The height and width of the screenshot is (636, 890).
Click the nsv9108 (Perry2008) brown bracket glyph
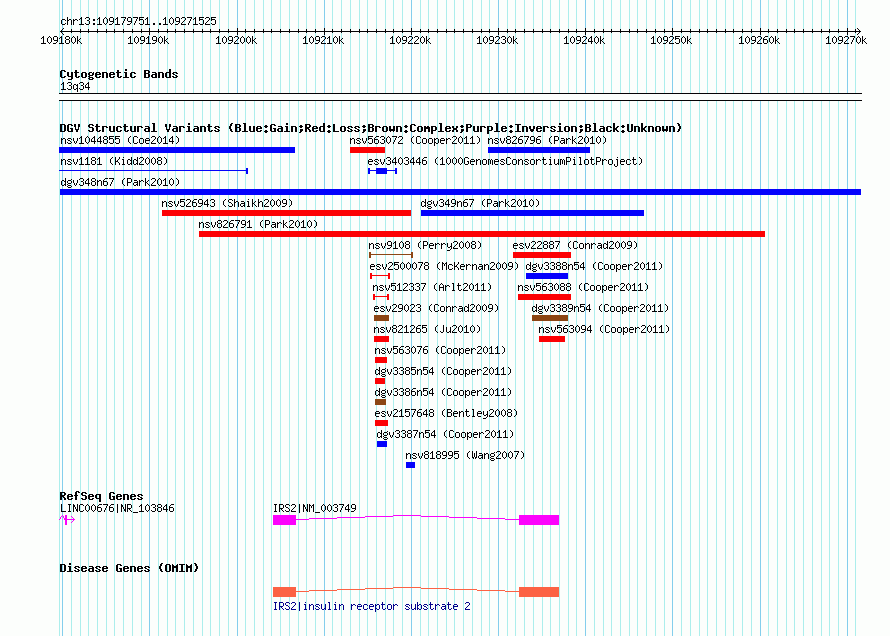[x=391, y=255]
